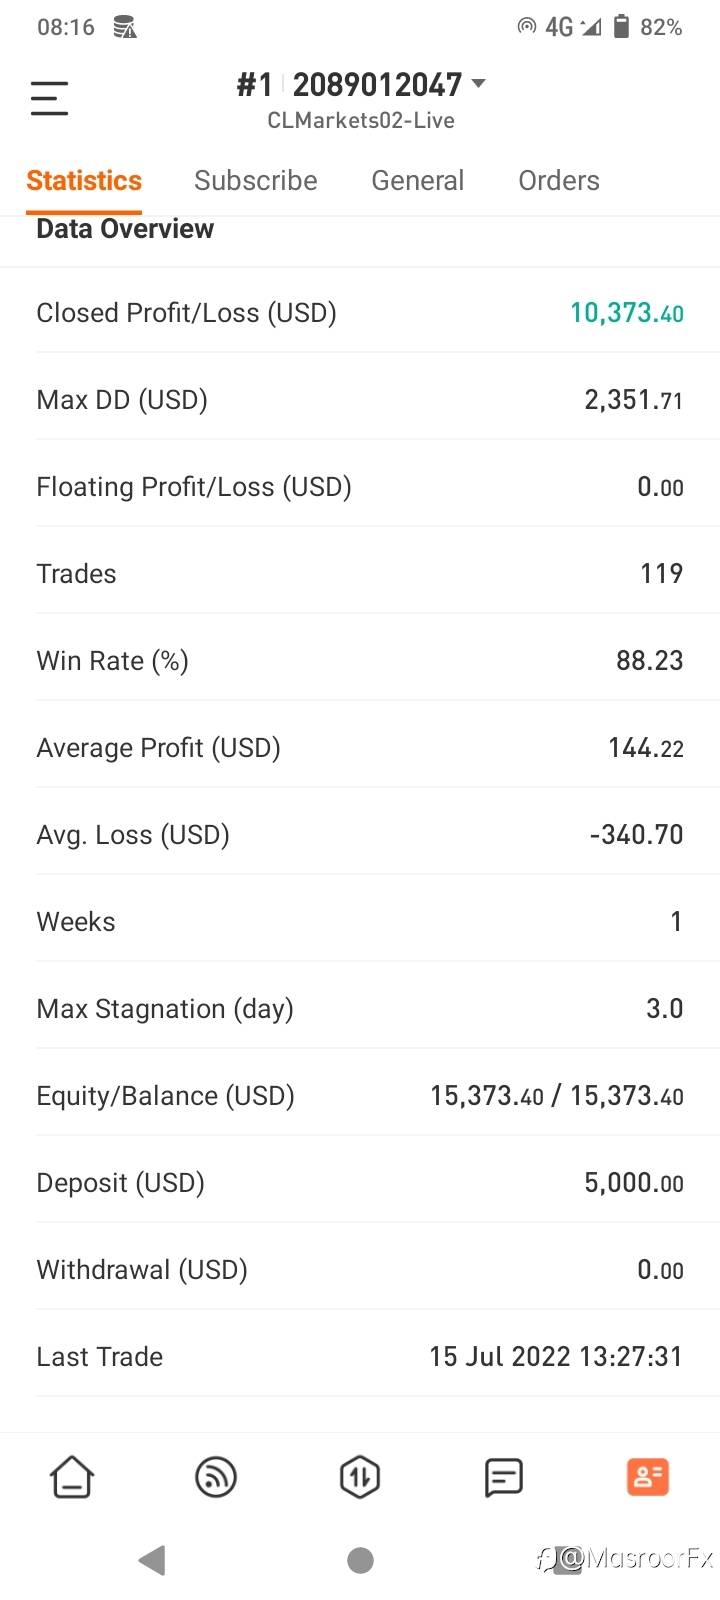Open the signal feed icon
Screen dimensions: 720x1600
tap(216, 1477)
